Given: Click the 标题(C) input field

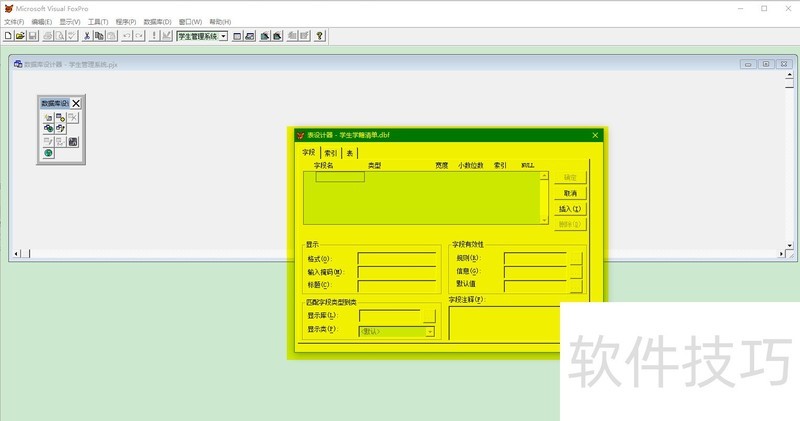Looking at the screenshot, I should (x=397, y=285).
